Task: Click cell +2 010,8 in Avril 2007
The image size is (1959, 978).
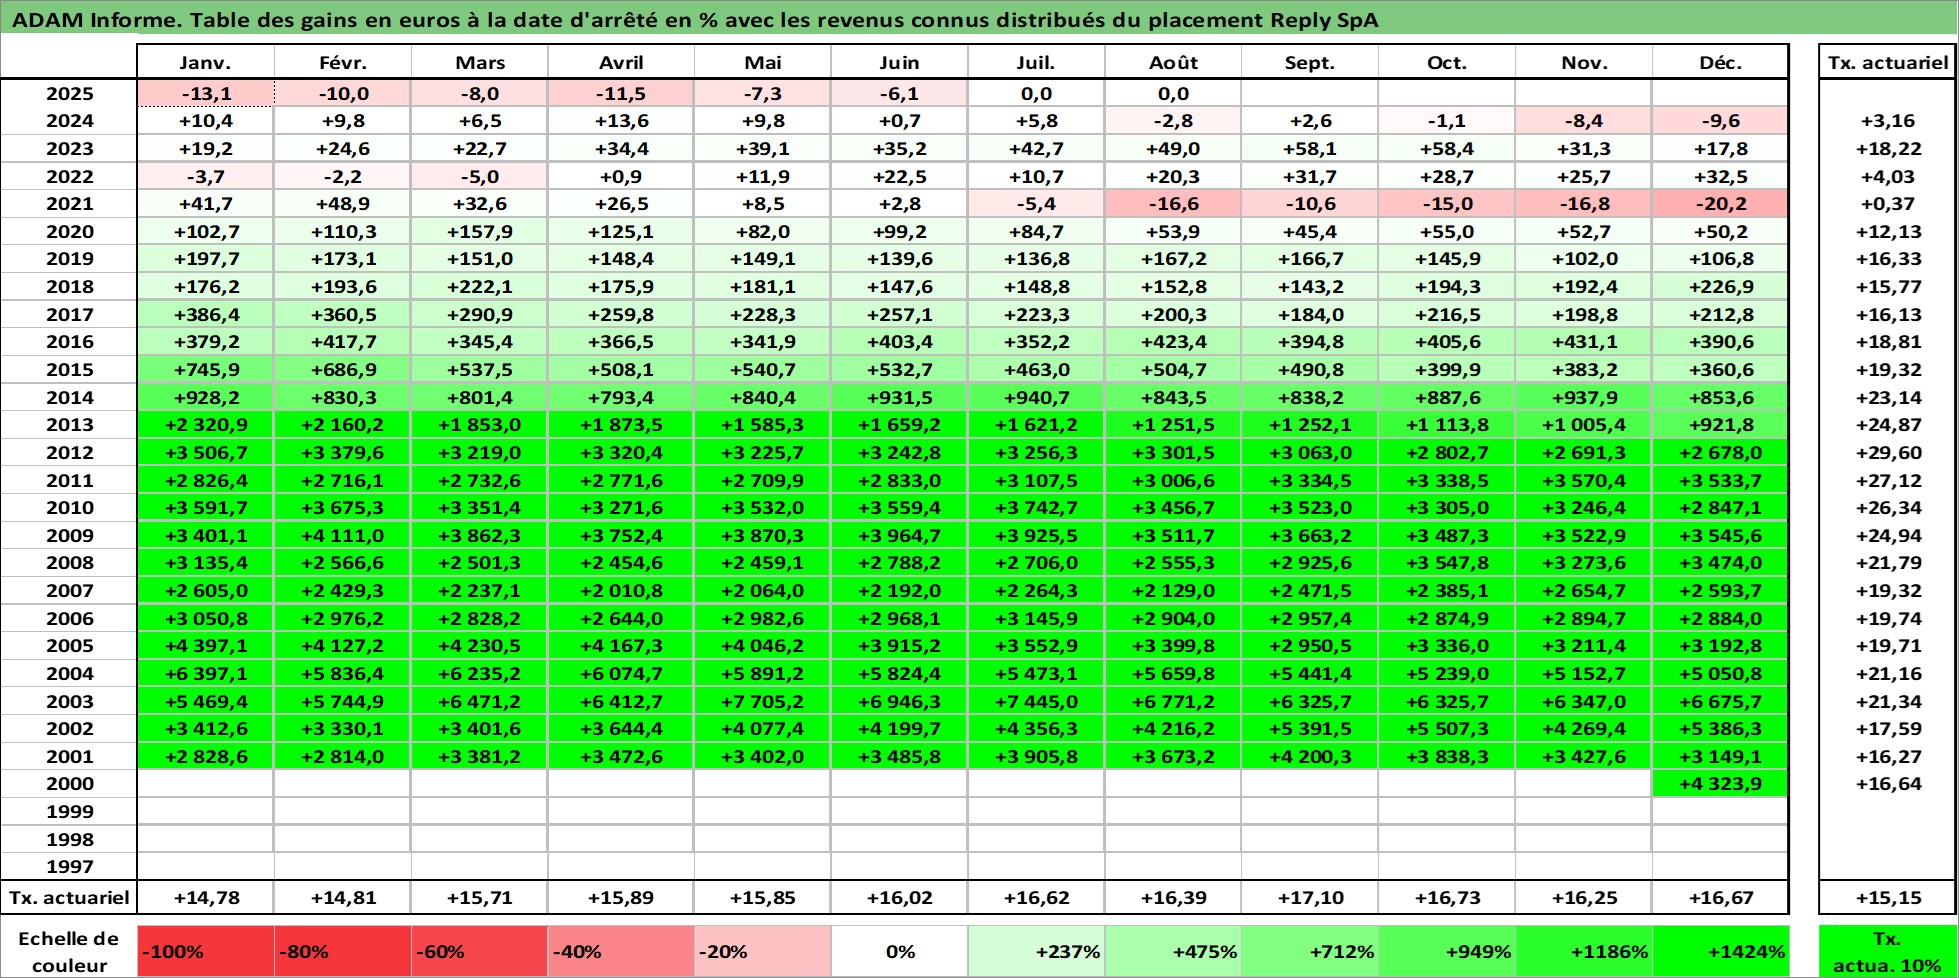Action: tap(621, 591)
